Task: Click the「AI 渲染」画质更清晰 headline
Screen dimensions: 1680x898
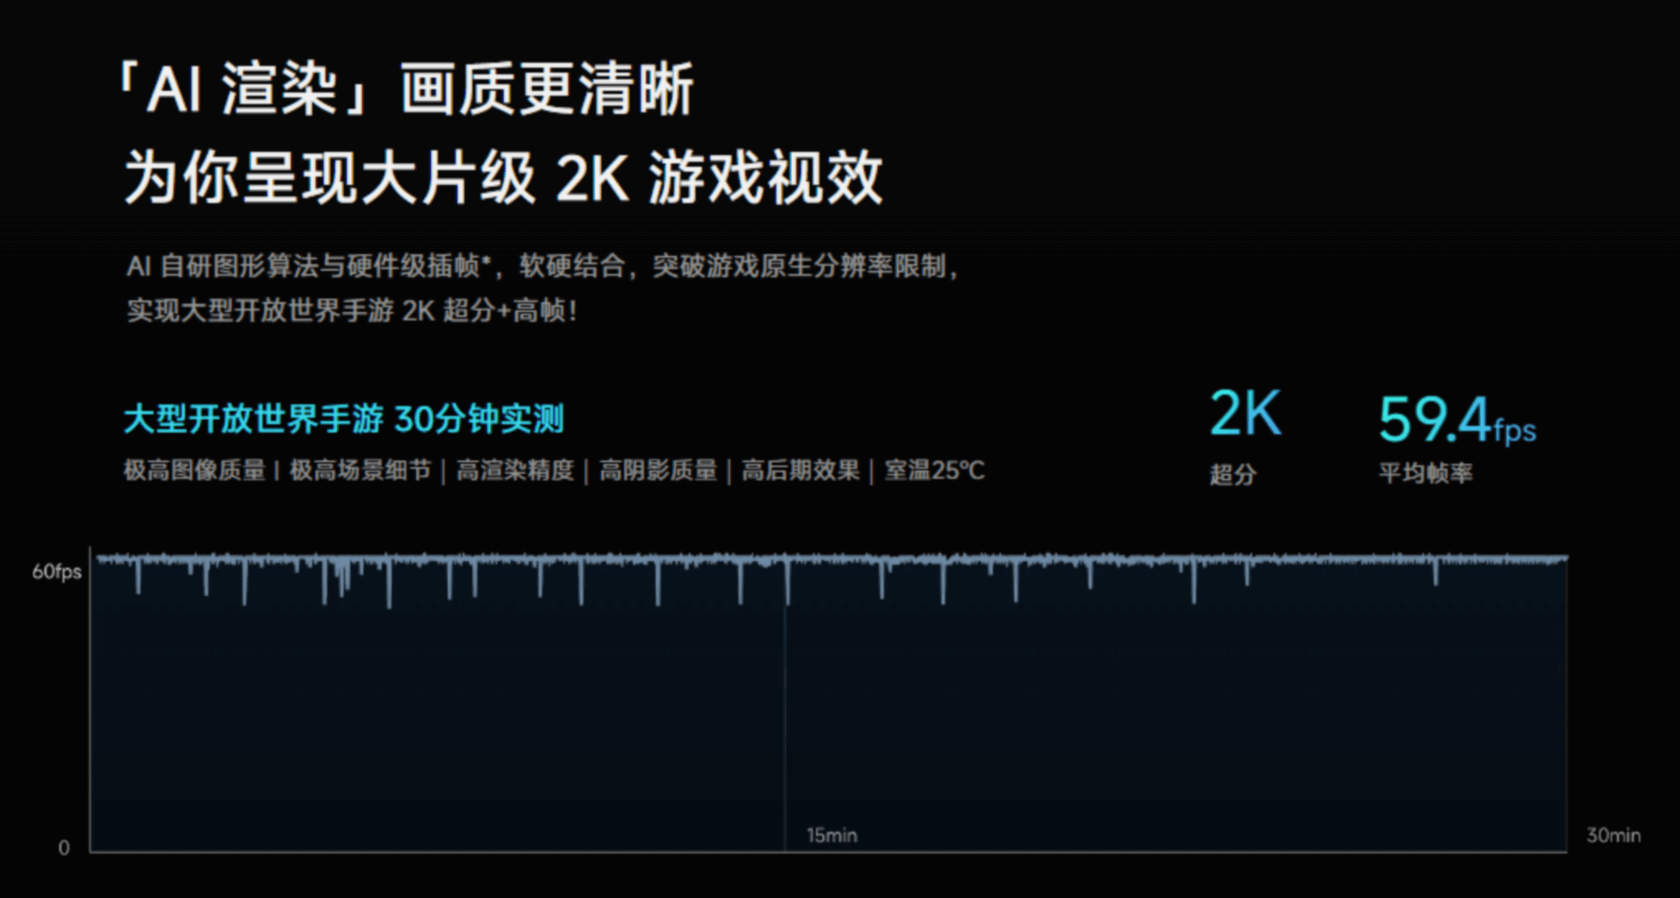Action: [404, 90]
